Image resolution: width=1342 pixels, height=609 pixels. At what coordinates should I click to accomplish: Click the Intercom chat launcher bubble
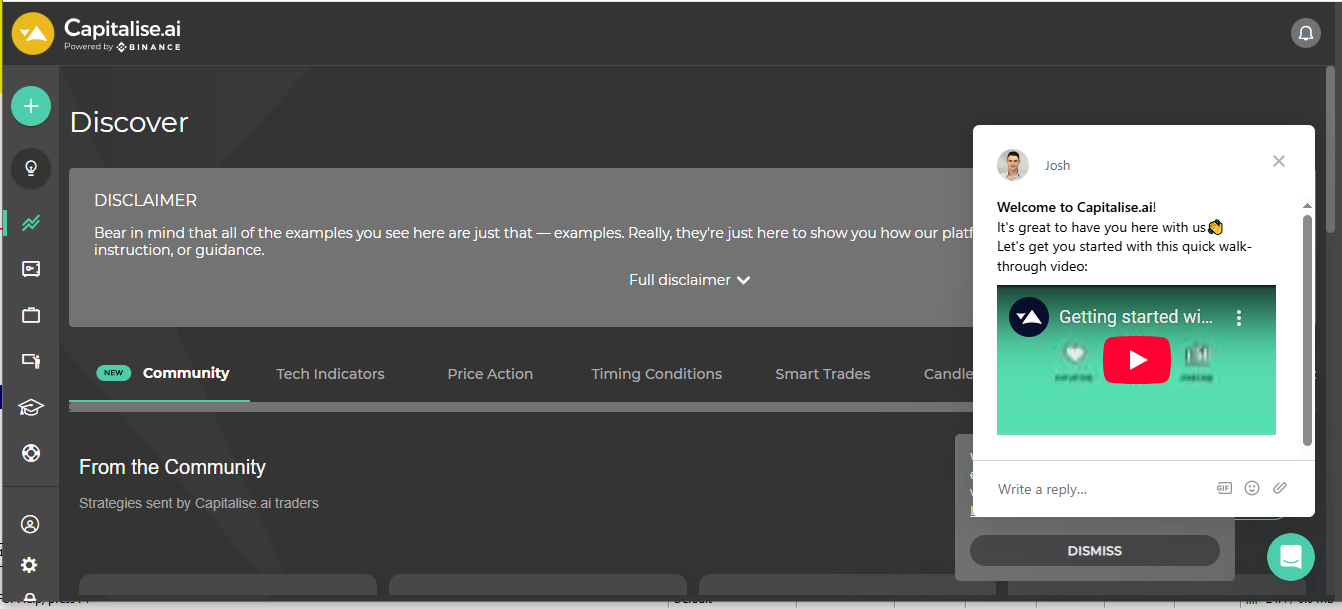tap(1291, 556)
